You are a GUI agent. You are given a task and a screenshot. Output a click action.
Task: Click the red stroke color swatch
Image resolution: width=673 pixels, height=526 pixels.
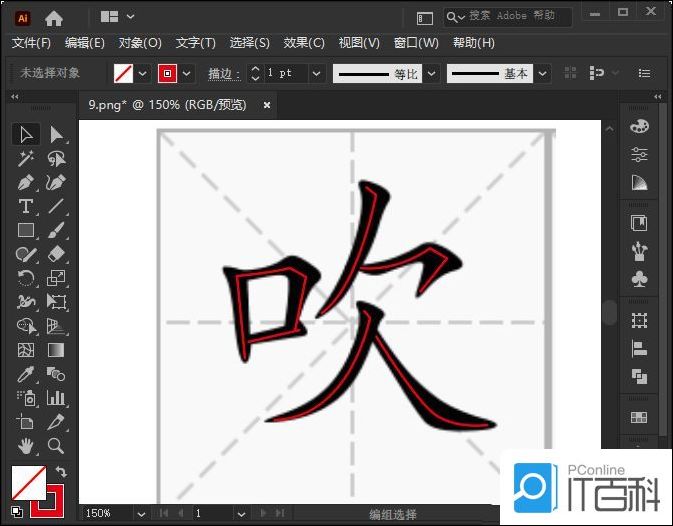point(167,73)
